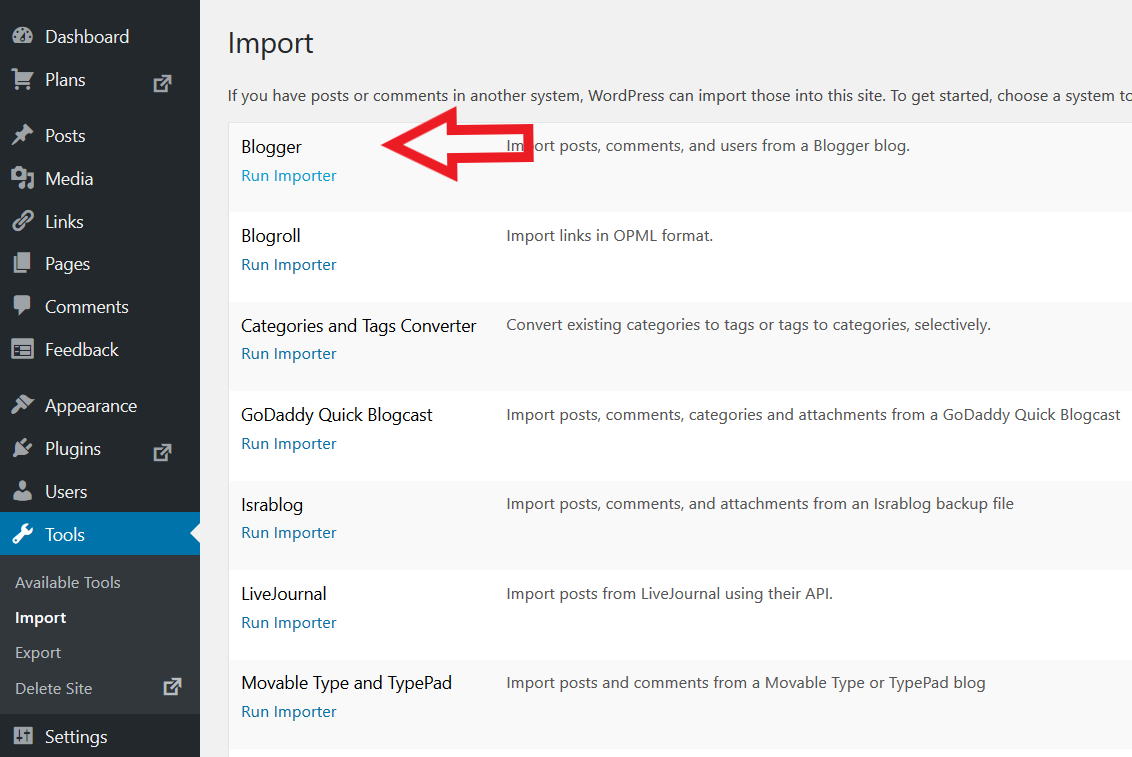Click the external link icon beside Delete Site
The image size is (1132, 757).
tap(172, 686)
